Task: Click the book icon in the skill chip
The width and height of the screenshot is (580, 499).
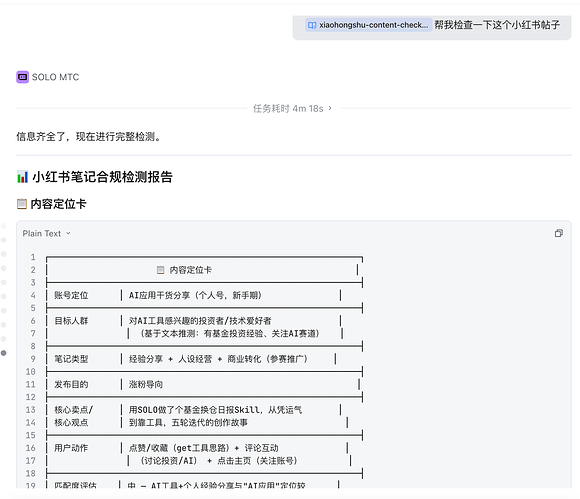Action: tap(312, 25)
